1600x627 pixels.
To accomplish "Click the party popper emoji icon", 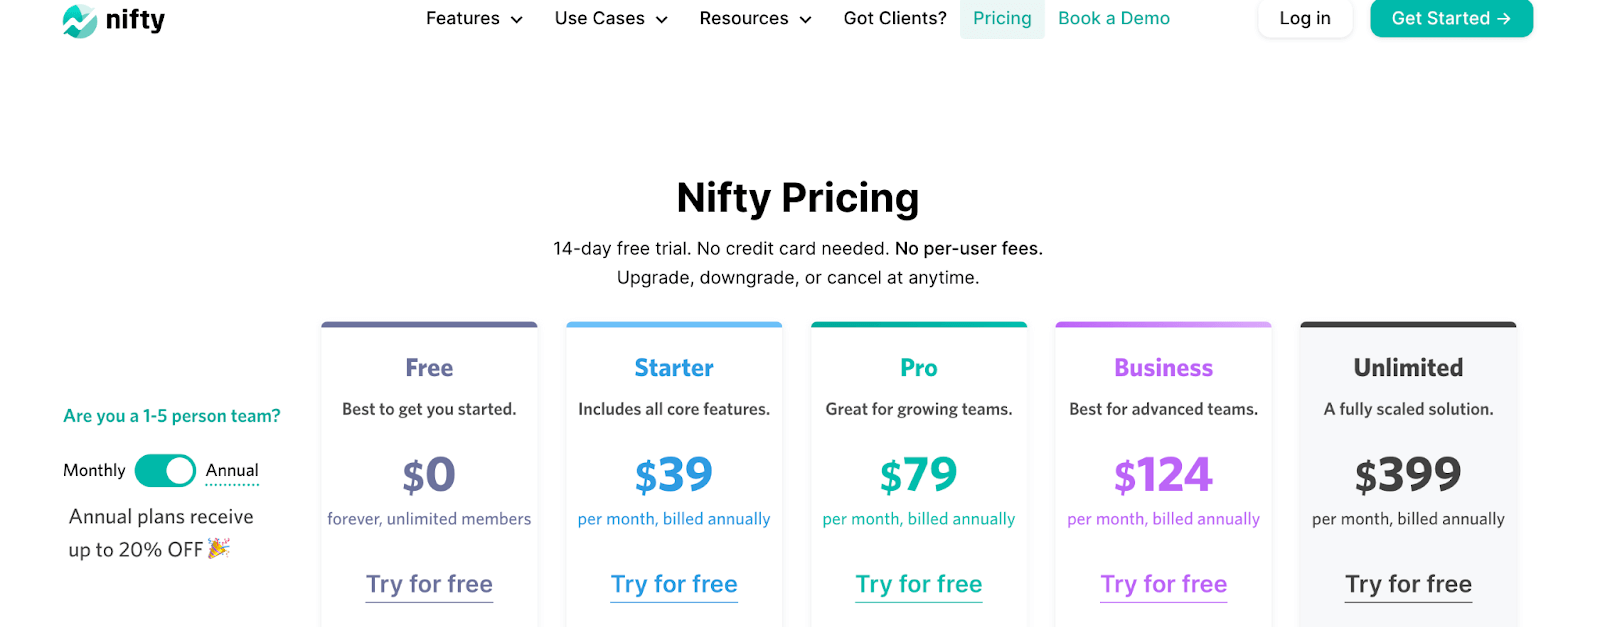I will click(219, 548).
